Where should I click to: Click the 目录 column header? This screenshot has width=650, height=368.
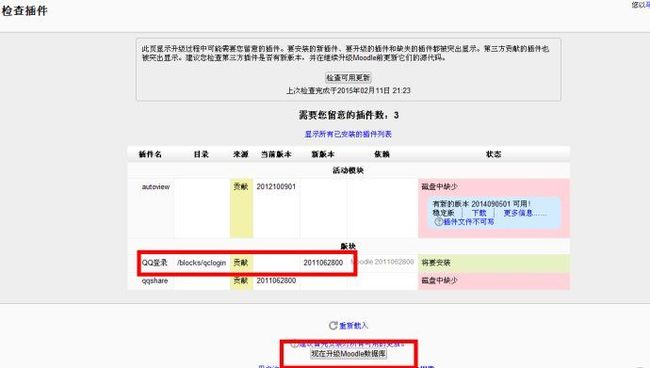coord(201,154)
